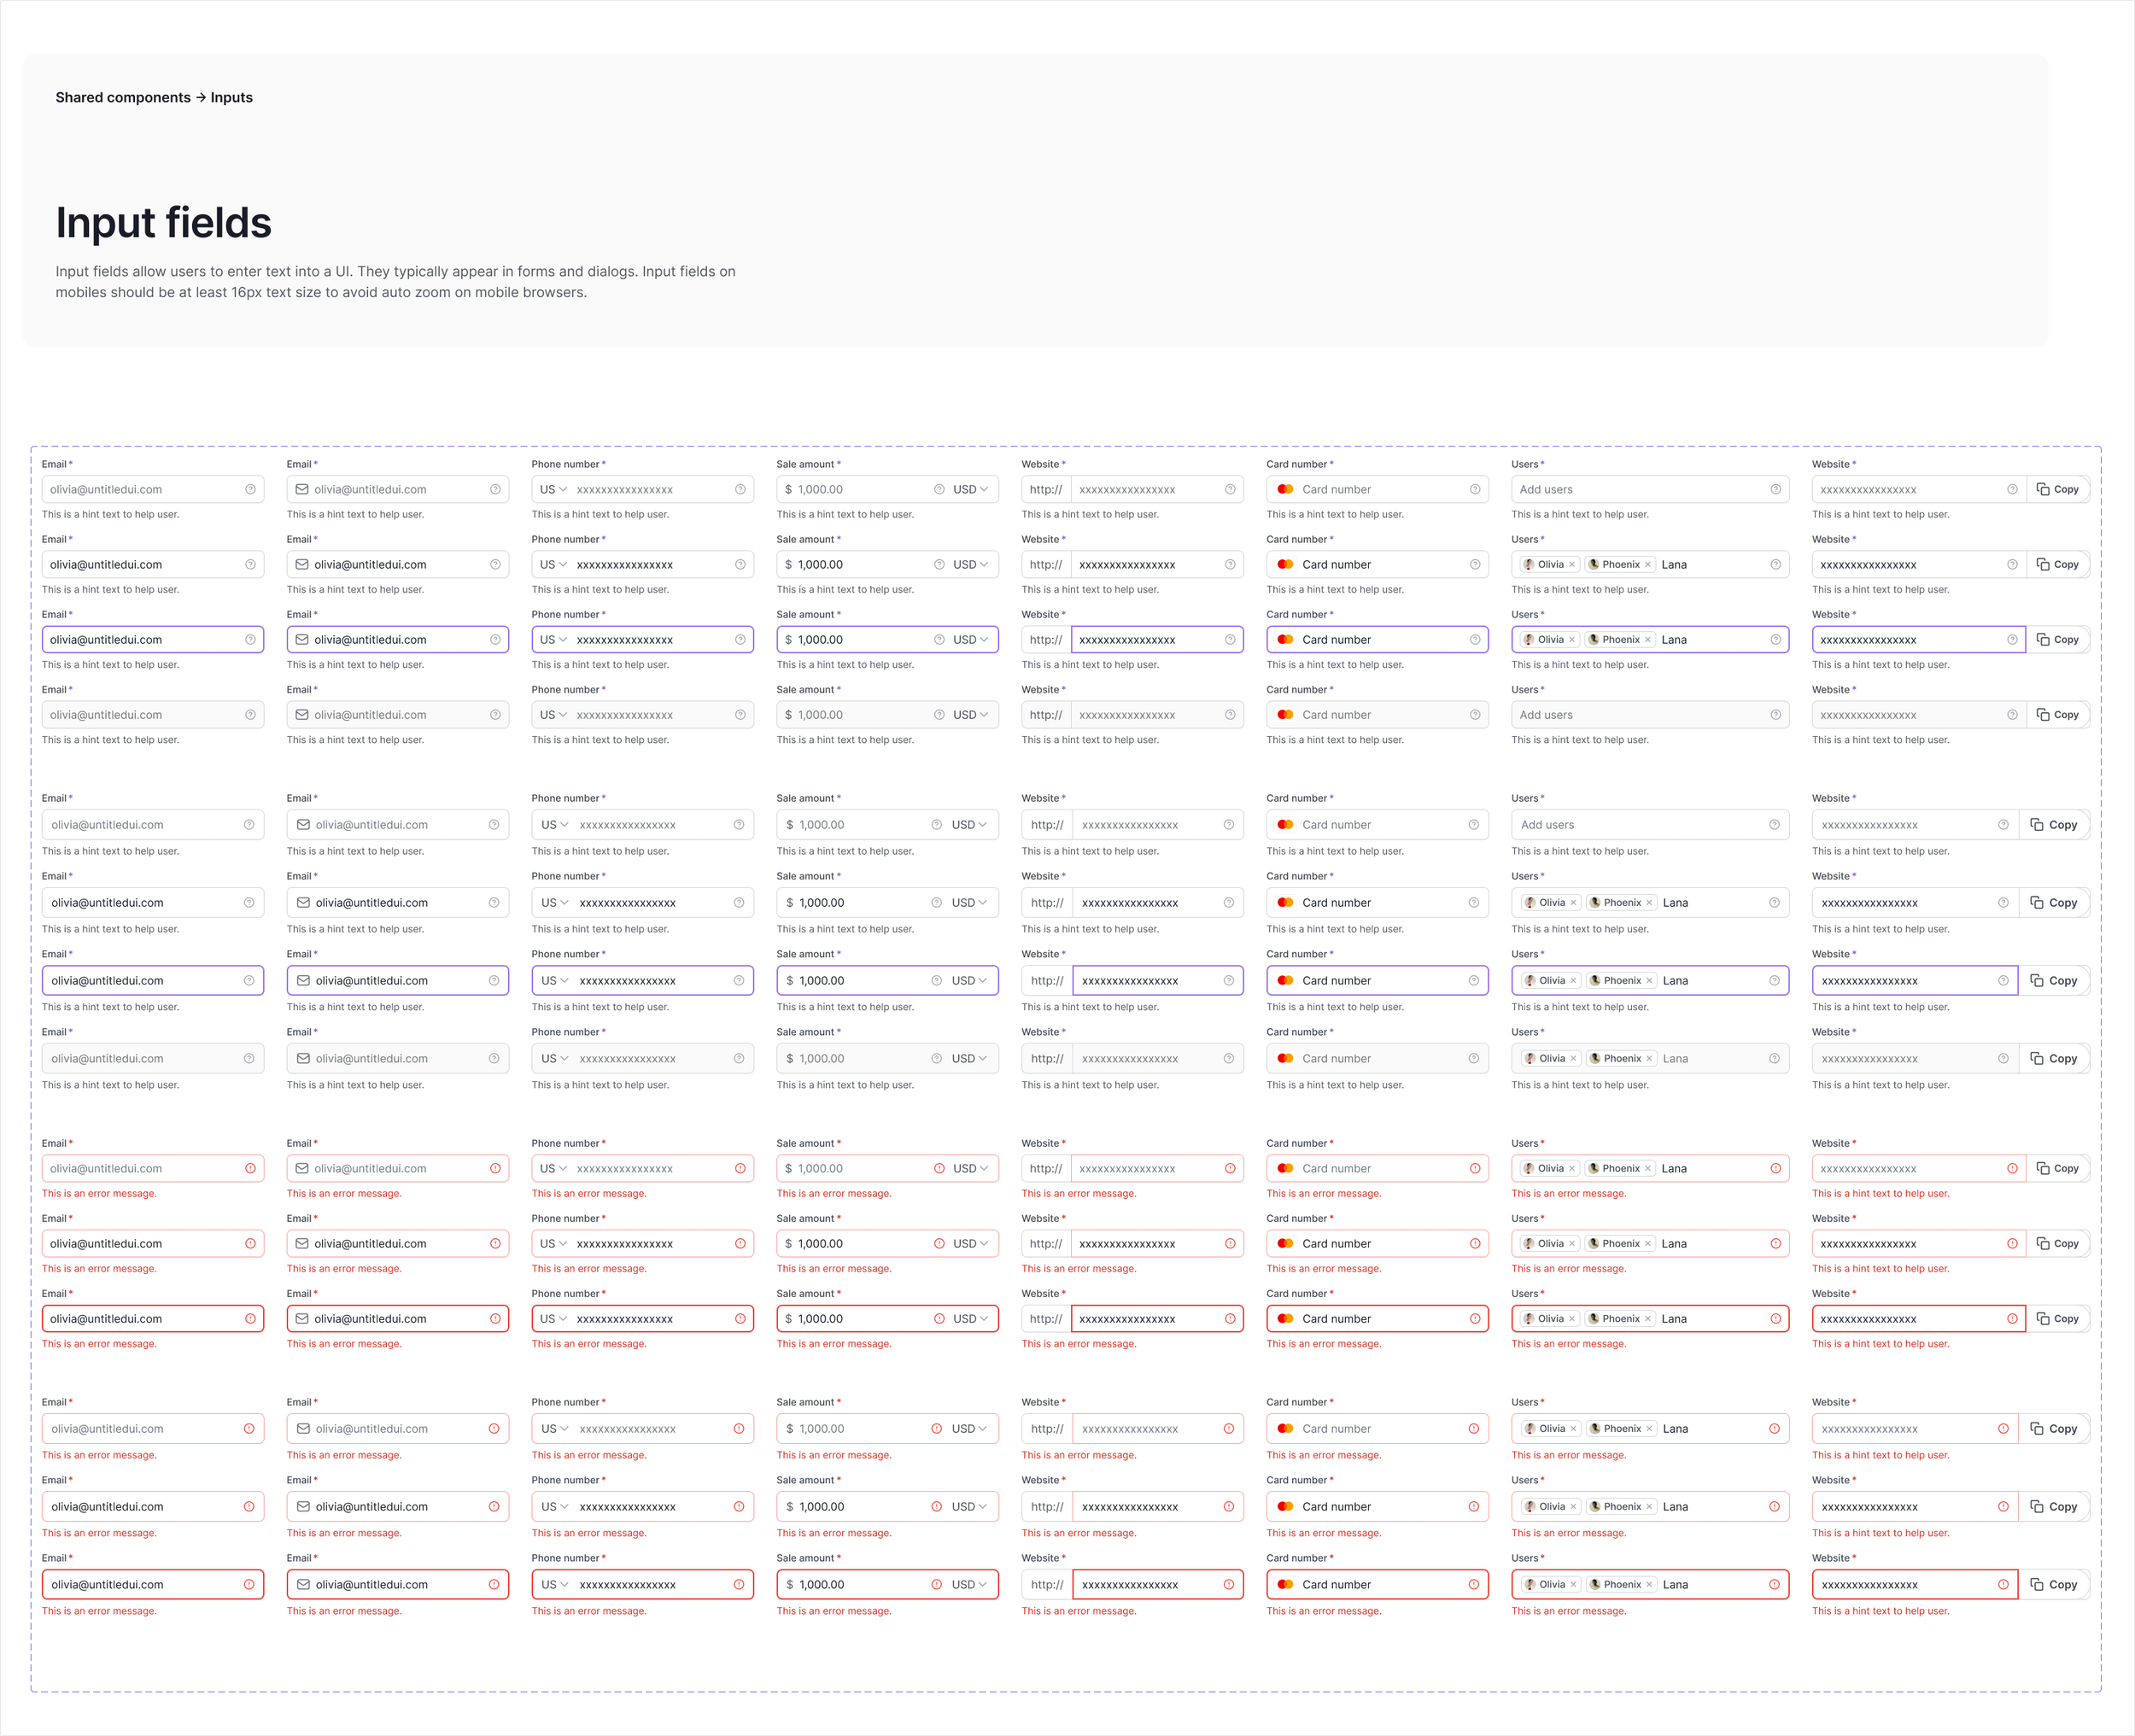Click Shared components breadcrumb link
This screenshot has height=1736, width=2135.
tap(123, 97)
